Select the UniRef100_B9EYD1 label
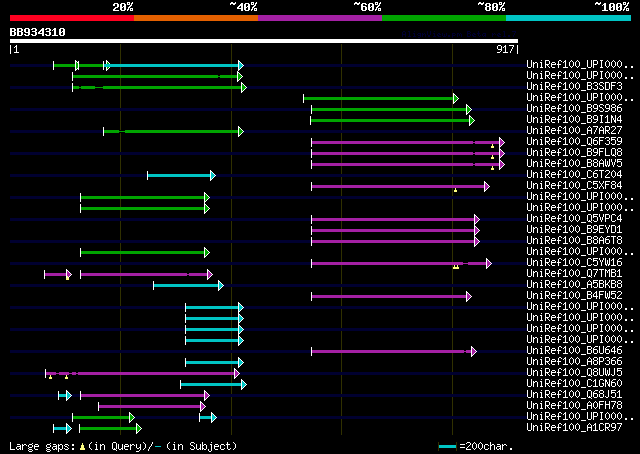 pyautogui.click(x=574, y=230)
